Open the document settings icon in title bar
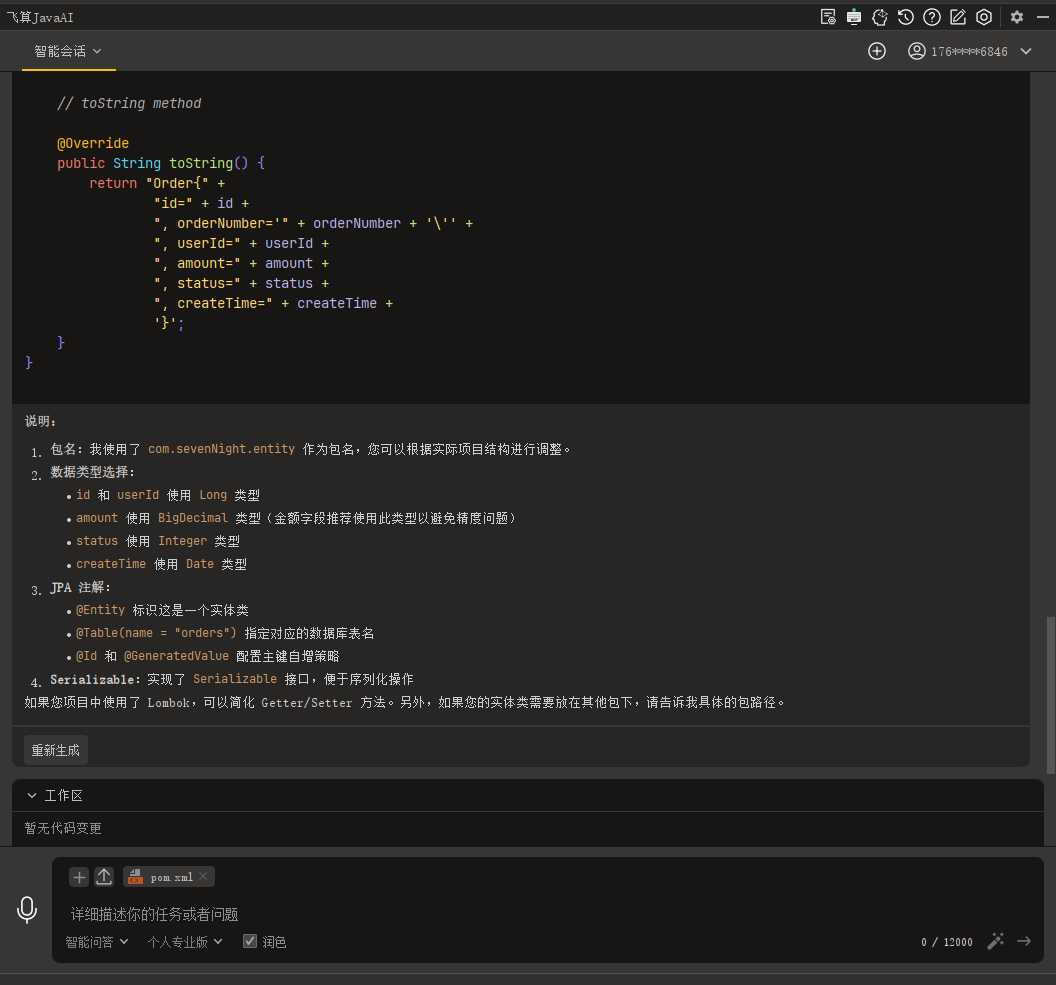The width and height of the screenshot is (1056, 985). [x=828, y=17]
